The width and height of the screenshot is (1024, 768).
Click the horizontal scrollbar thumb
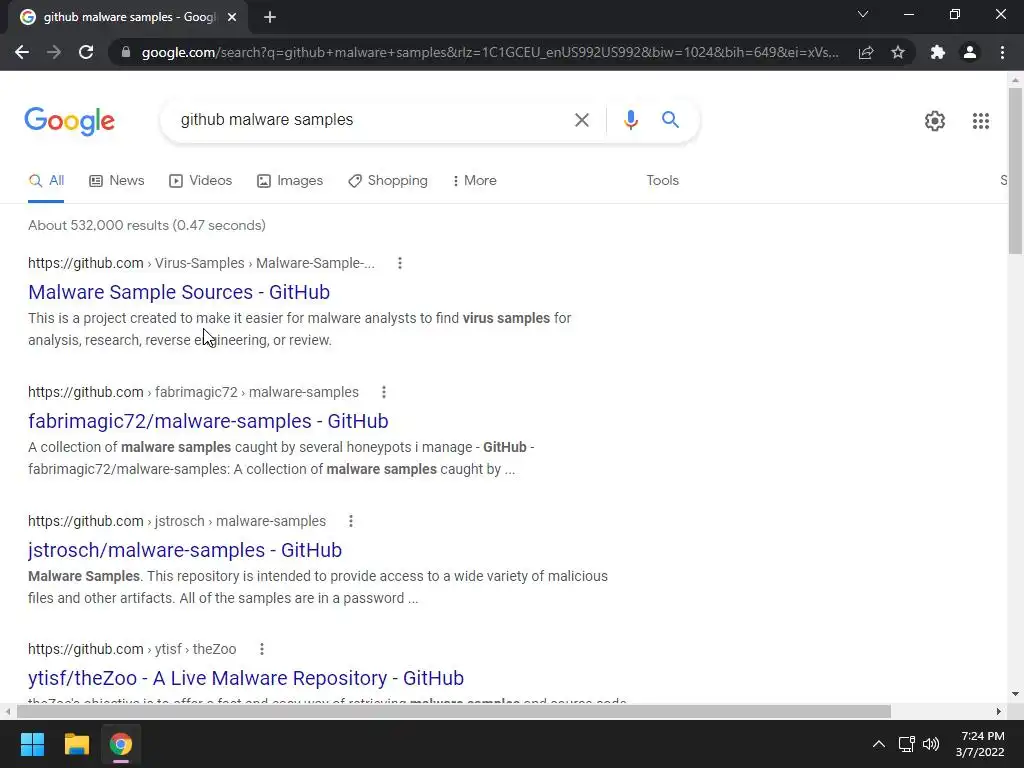[454, 711]
